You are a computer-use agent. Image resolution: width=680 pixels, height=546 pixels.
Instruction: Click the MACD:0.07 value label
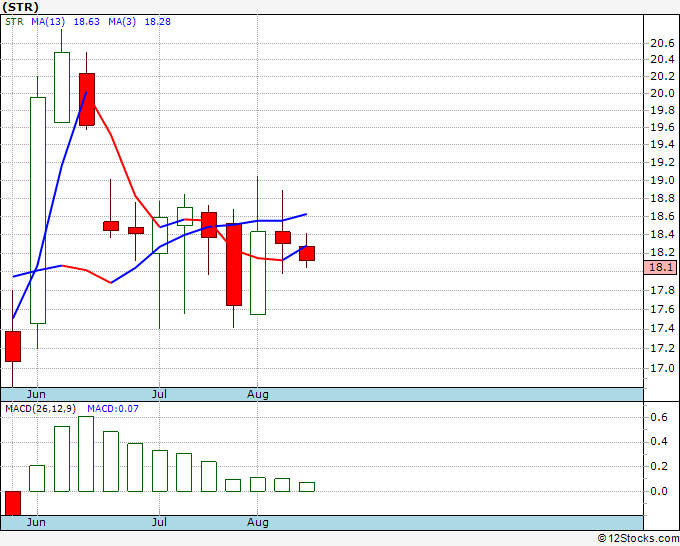tap(113, 409)
